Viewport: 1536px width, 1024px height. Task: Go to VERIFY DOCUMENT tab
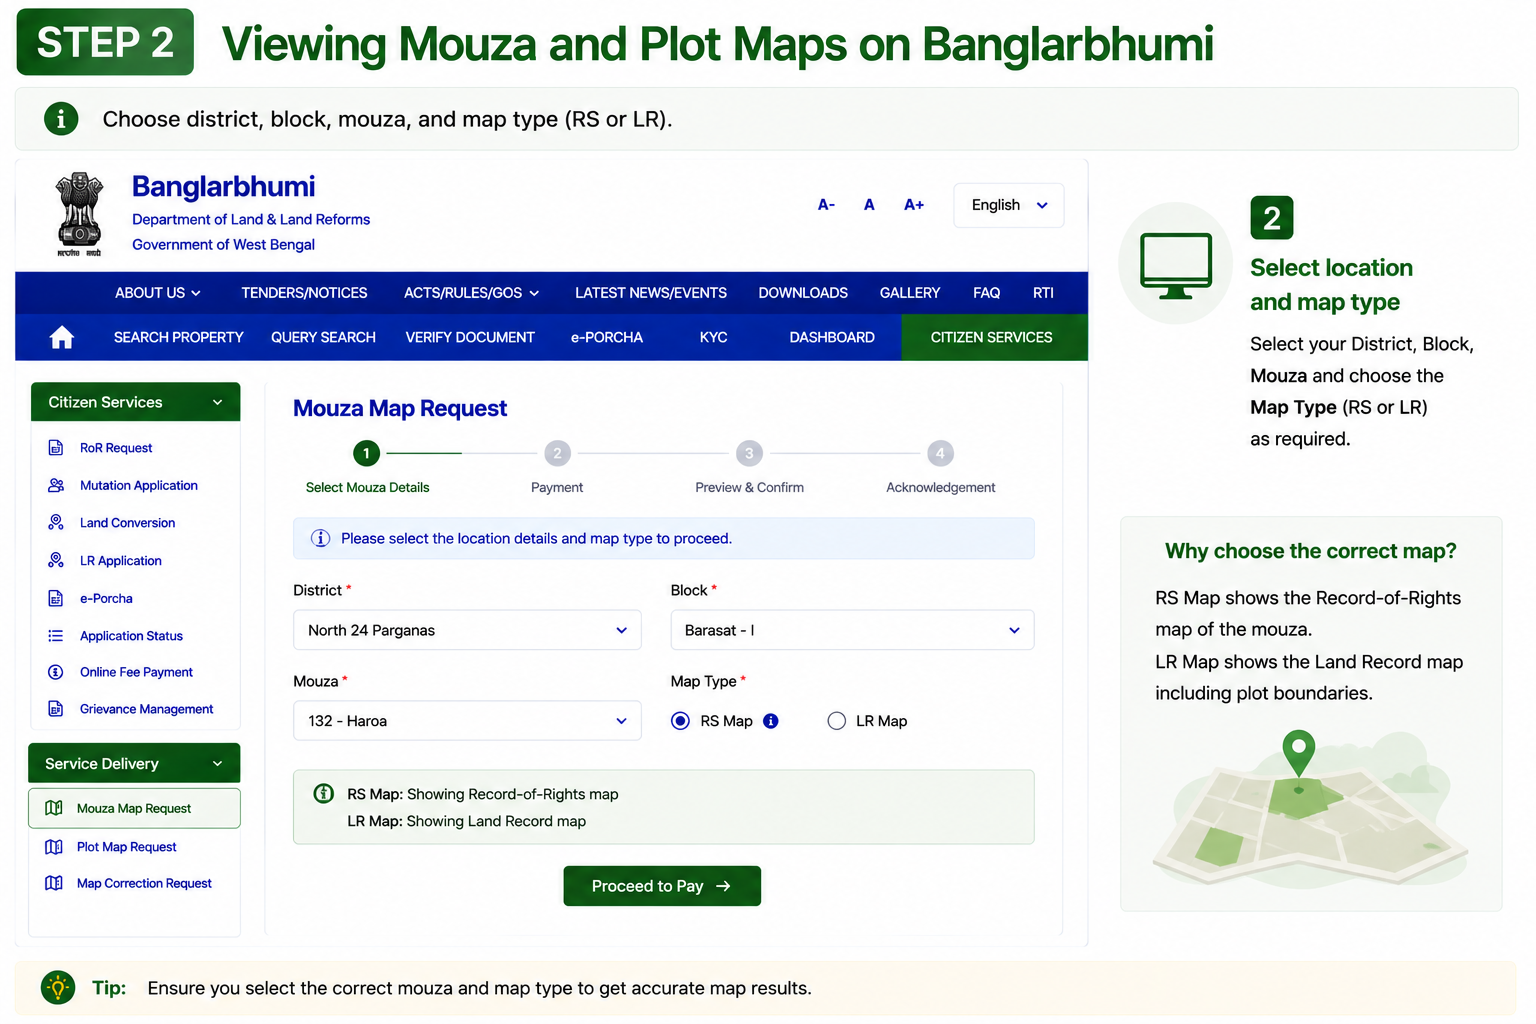(470, 338)
